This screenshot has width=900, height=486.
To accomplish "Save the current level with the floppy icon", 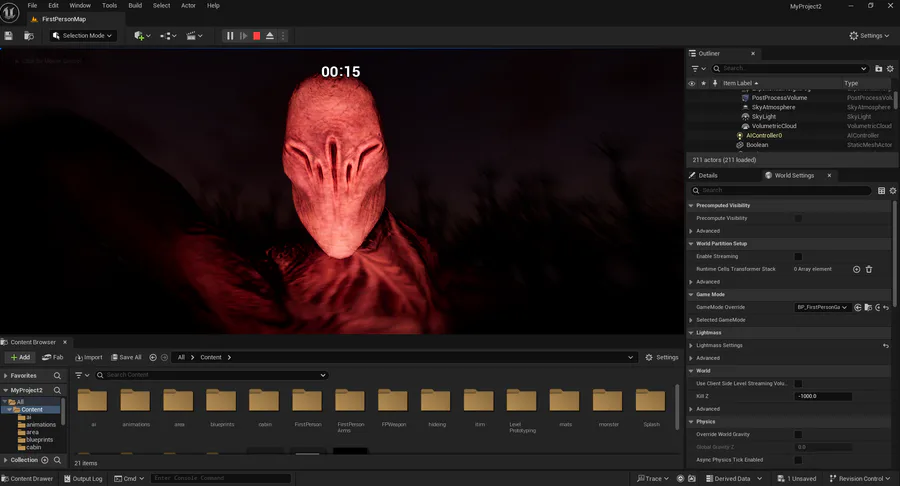I will coord(9,36).
